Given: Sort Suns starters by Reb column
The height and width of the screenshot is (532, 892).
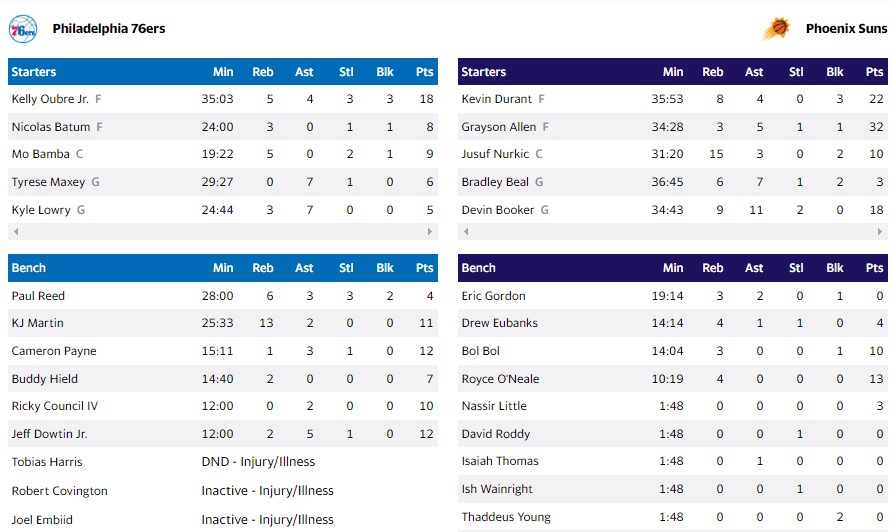Looking at the screenshot, I should click(x=713, y=72).
